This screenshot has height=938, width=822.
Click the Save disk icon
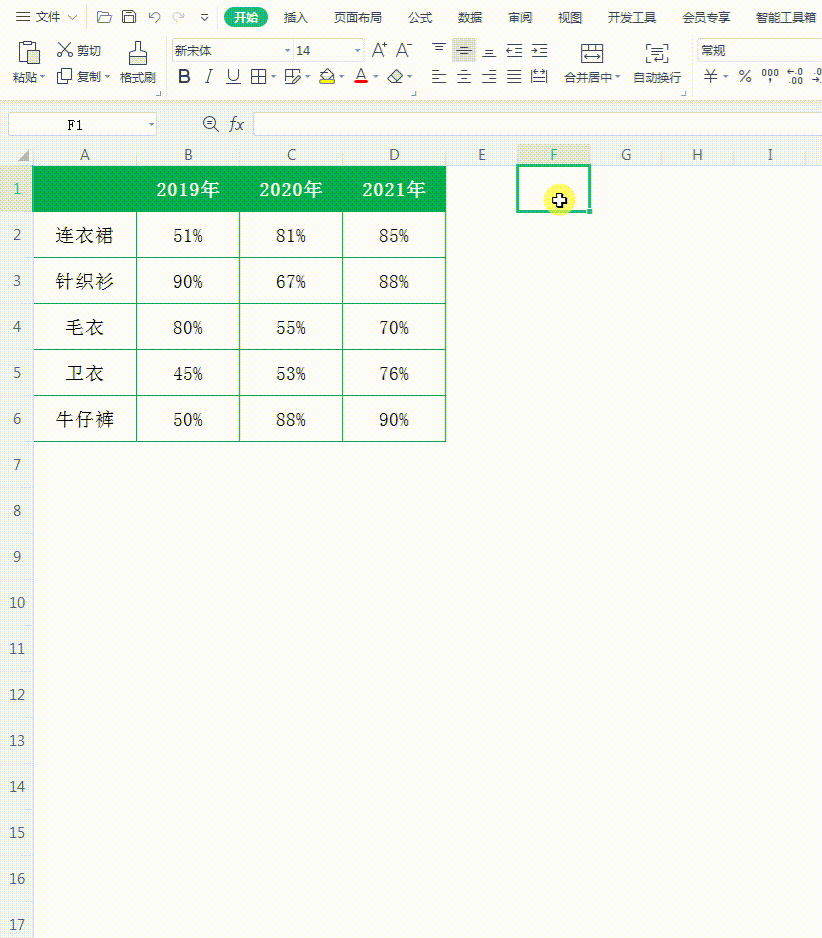129,17
